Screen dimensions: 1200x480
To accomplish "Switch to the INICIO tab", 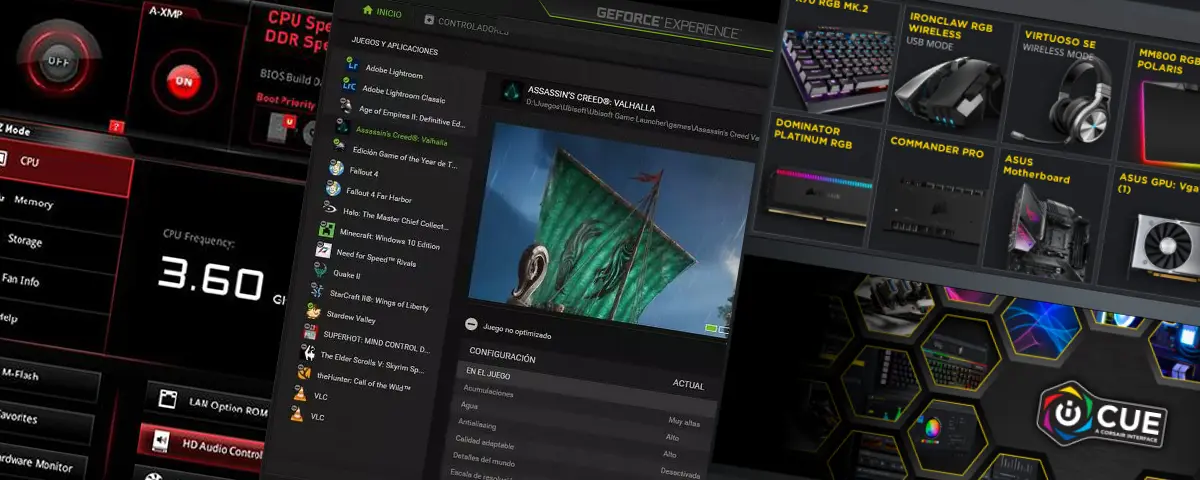I will click(x=382, y=12).
